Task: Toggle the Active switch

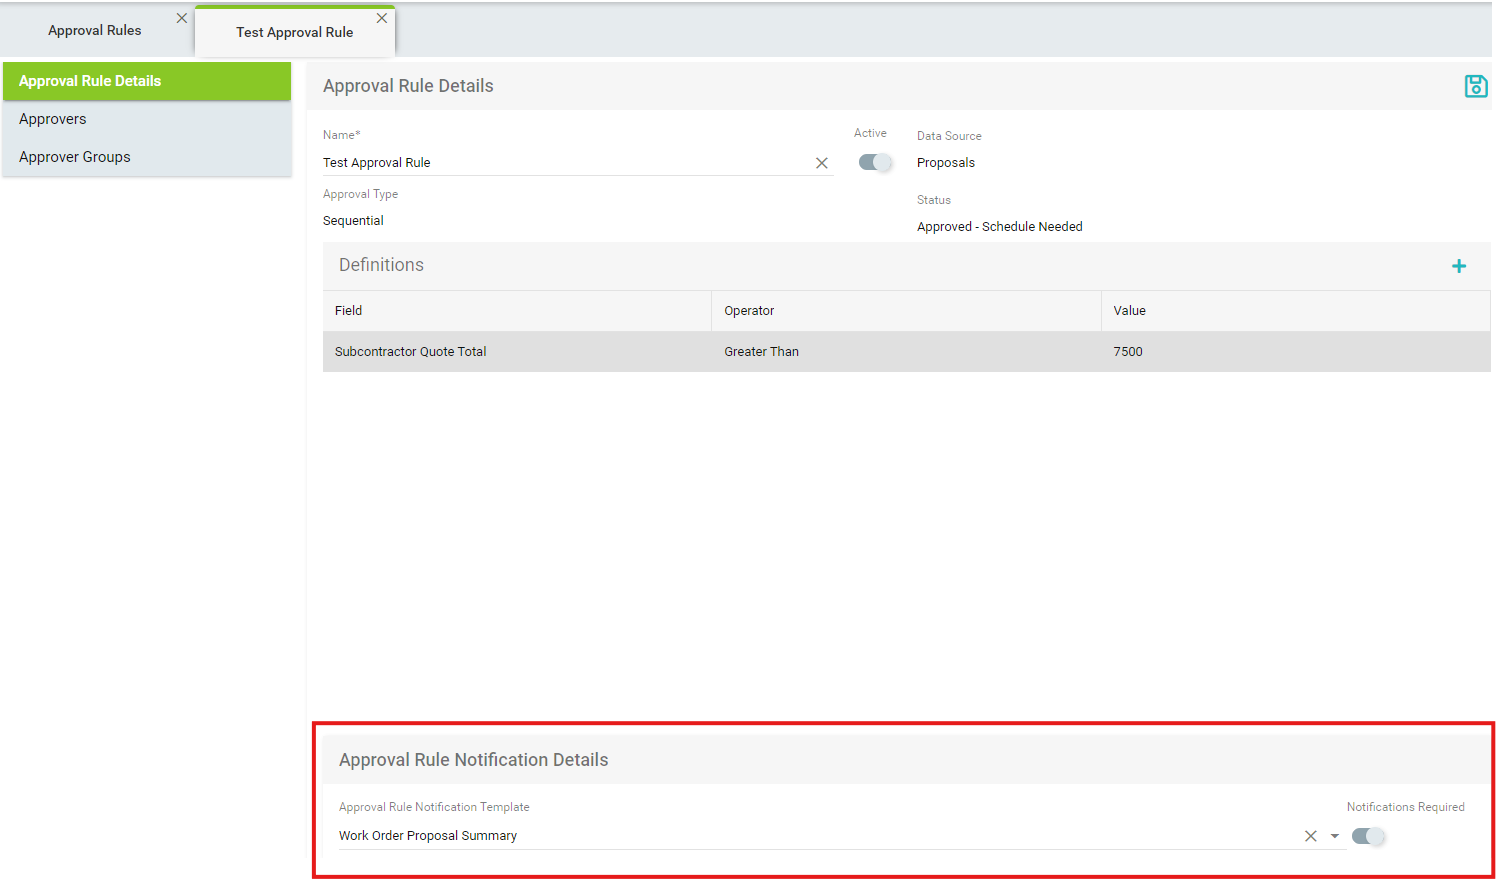Action: [875, 162]
